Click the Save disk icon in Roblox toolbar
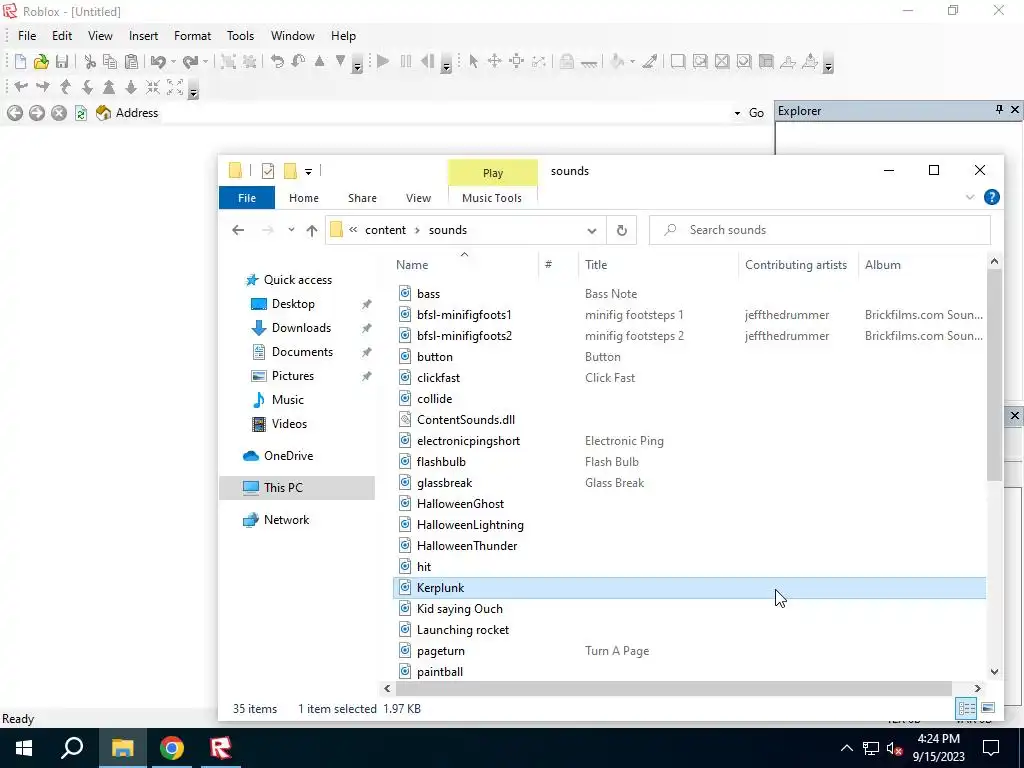 (x=62, y=62)
